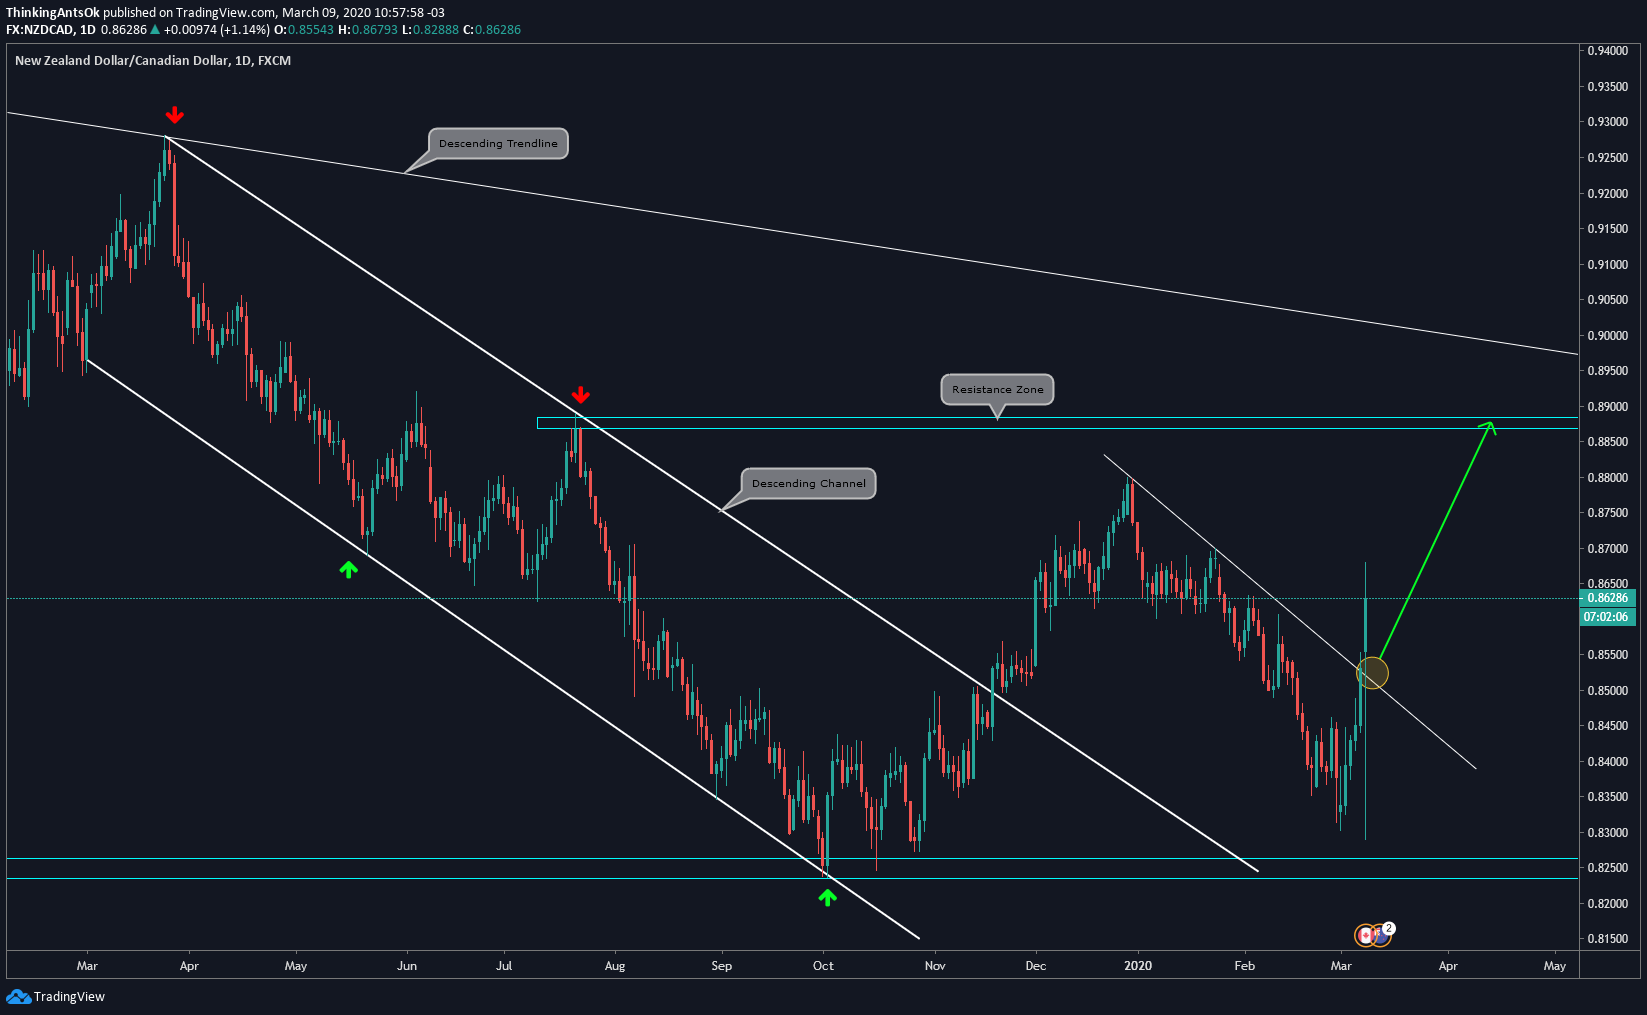
Task: Click the Dec label on time axis
Action: (x=1036, y=966)
